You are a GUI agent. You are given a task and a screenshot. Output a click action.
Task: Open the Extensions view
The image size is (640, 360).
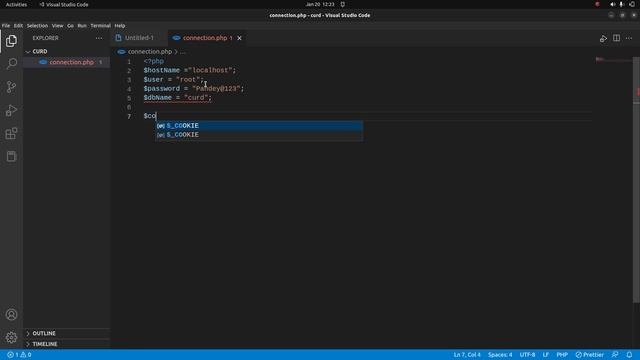click(x=11, y=133)
